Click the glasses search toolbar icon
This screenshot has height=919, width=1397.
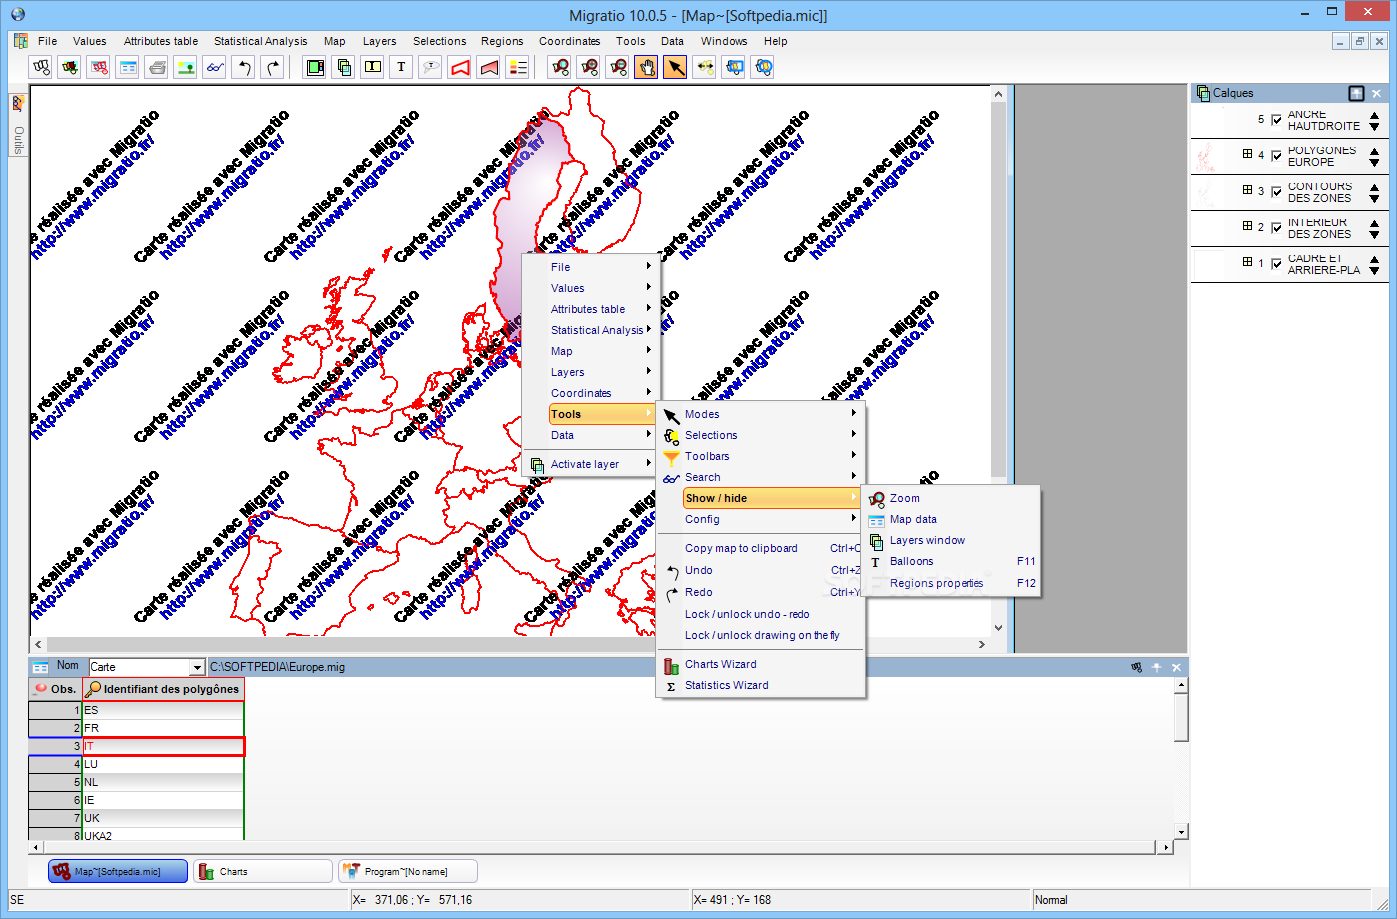214,67
